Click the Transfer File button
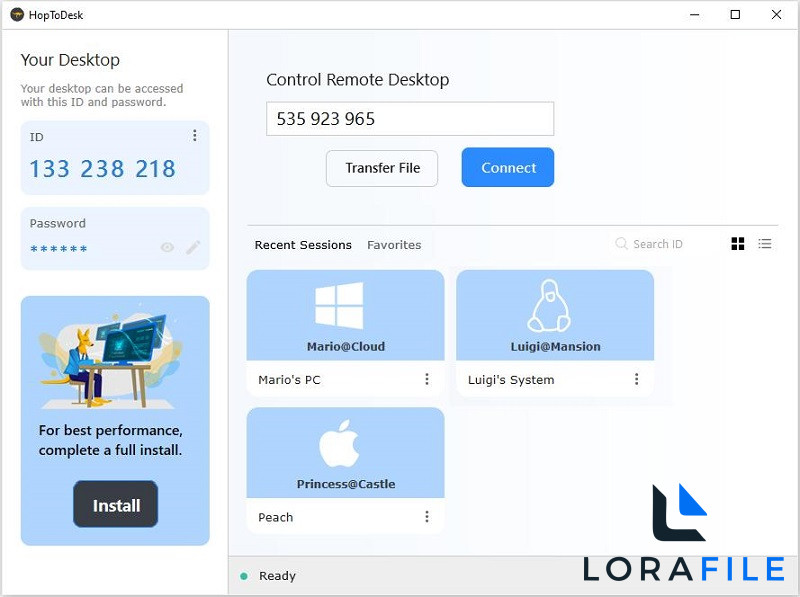800x597 pixels. point(382,168)
